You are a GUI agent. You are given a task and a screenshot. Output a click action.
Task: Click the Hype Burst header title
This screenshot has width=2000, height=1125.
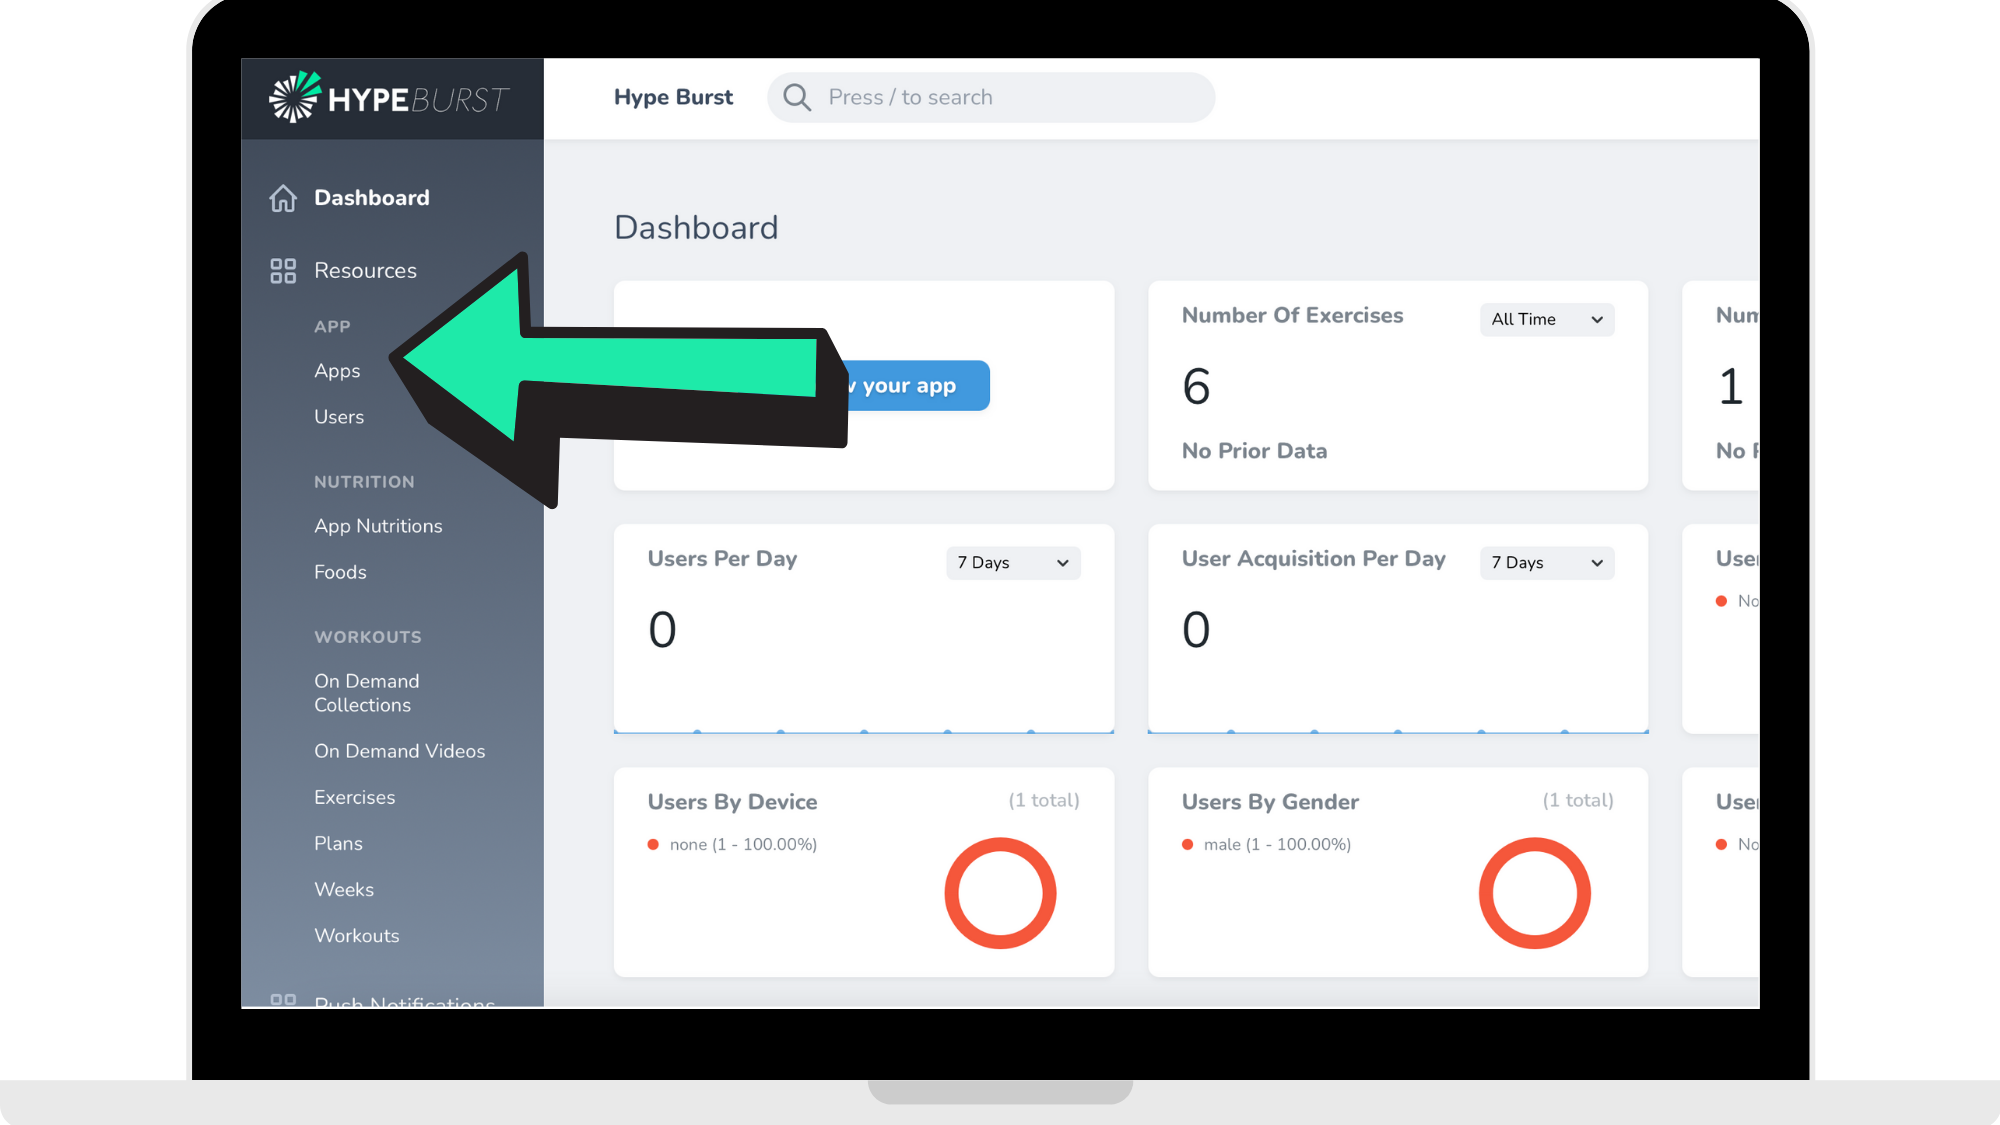[673, 98]
